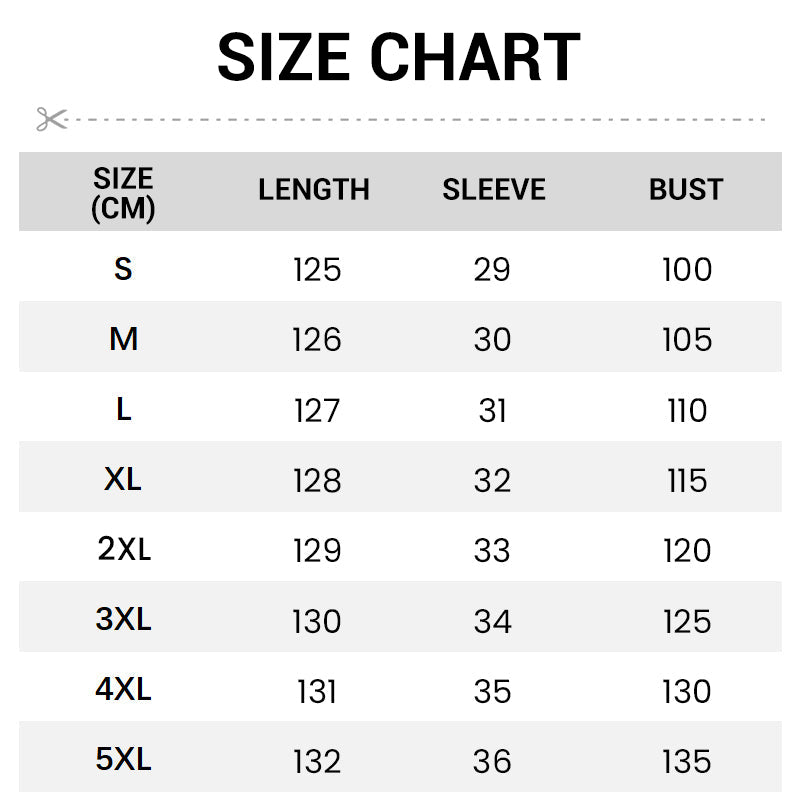800x800 pixels.
Task: Click bust value 110 for size L
Action: pyautogui.click(x=687, y=410)
